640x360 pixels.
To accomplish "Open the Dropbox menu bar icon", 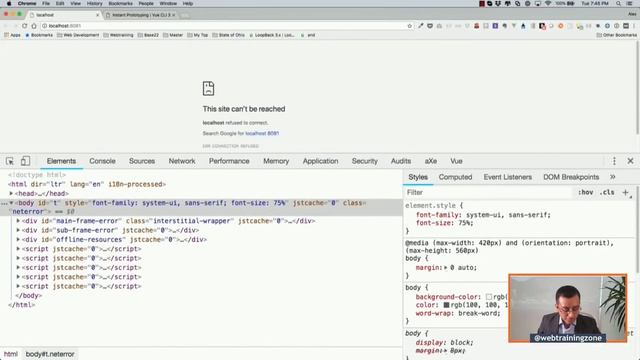I will (498, 3).
